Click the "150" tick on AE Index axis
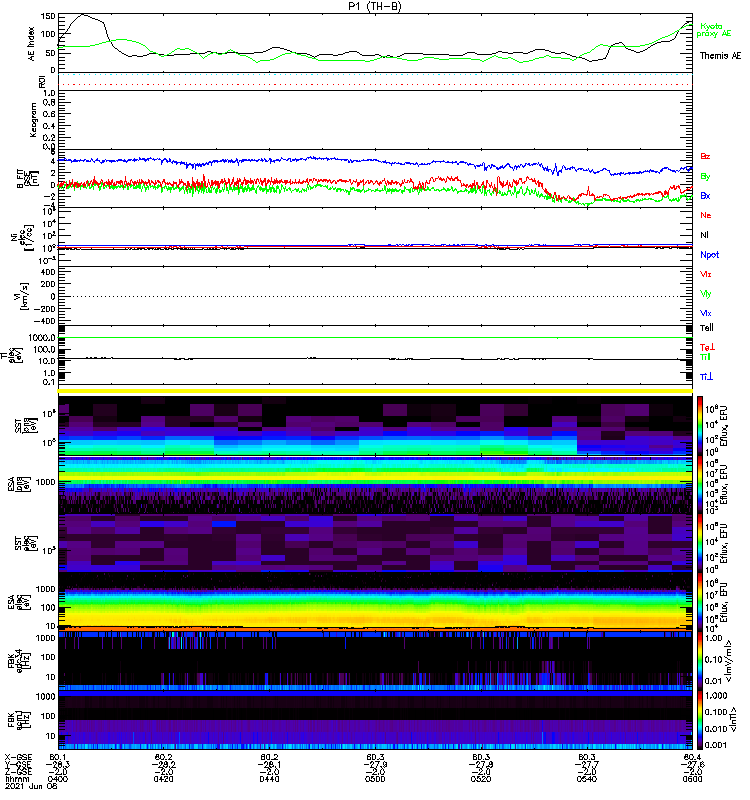Viewport: 750px width, 800px height. tap(48, 16)
